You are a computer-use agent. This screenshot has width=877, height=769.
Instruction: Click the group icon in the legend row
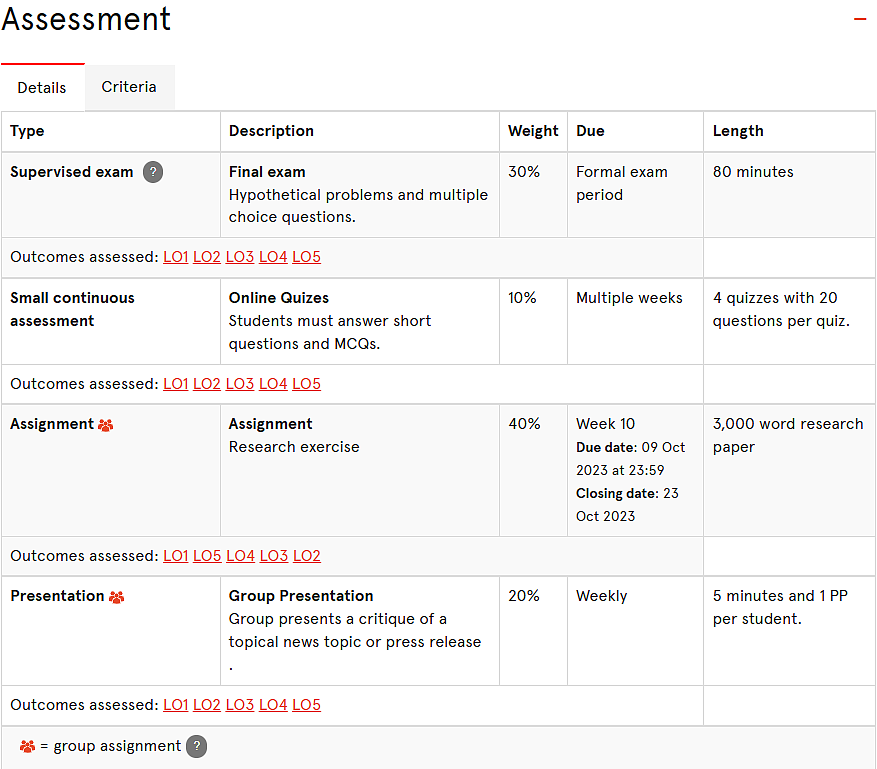(x=27, y=746)
